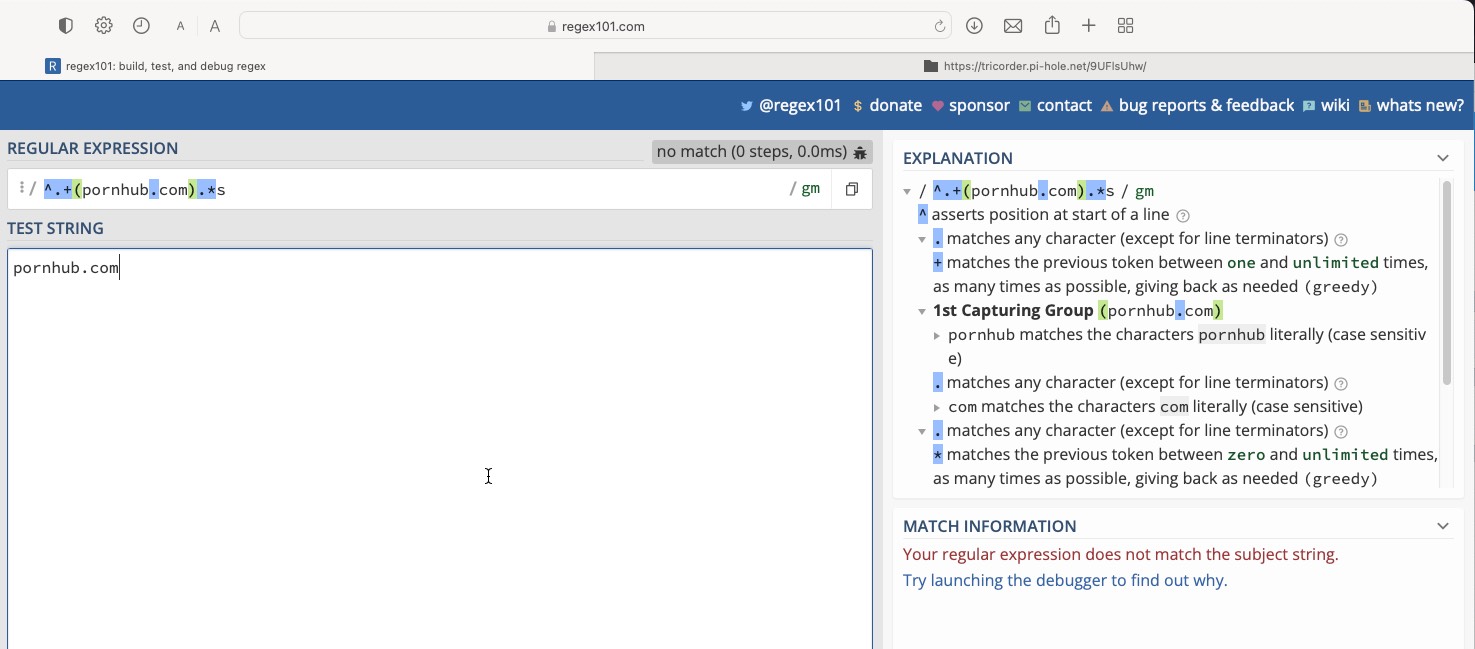The width and height of the screenshot is (1475, 649).
Task: Expand the 'pornhub matches the characters' node
Action: click(937, 335)
